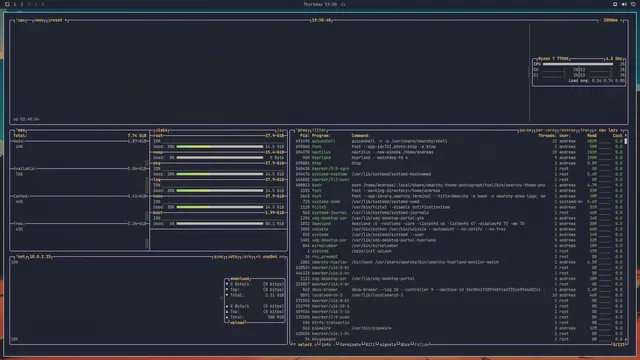Screen dimensions: 640x360
Task: Switch to workspace 1 in top bar
Action: click(15, 4)
